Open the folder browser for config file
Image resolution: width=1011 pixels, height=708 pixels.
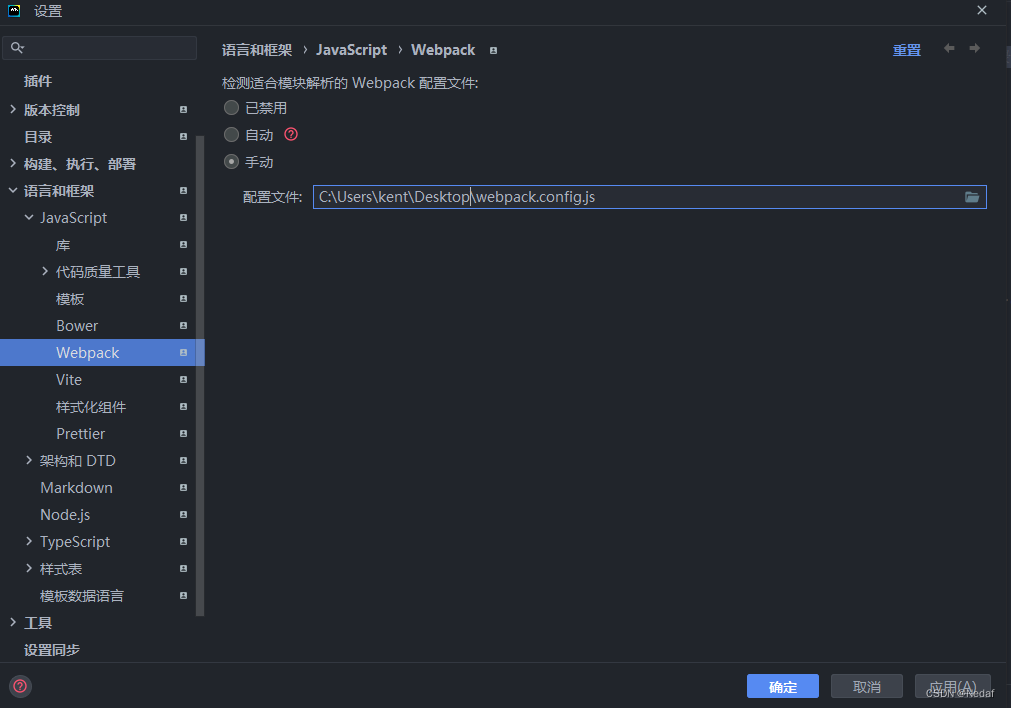pyautogui.click(x=971, y=197)
